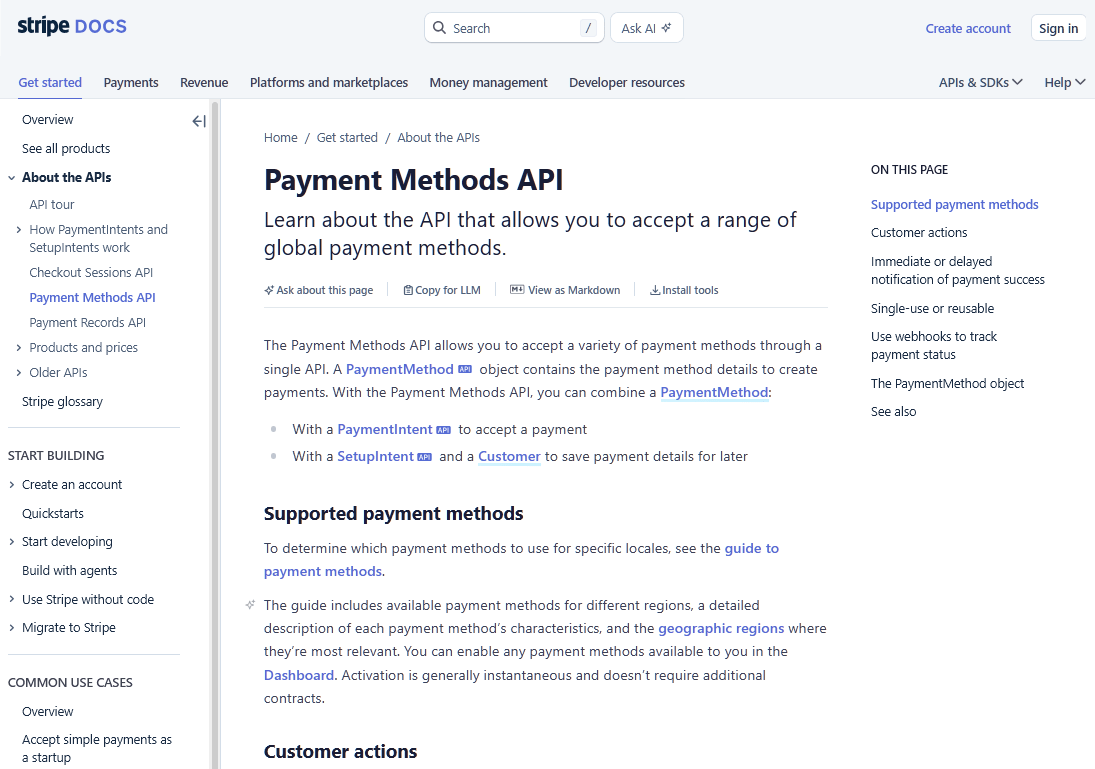The image size is (1095, 769).
Task: Open the APIs & SDKs dropdown
Action: pos(980,82)
